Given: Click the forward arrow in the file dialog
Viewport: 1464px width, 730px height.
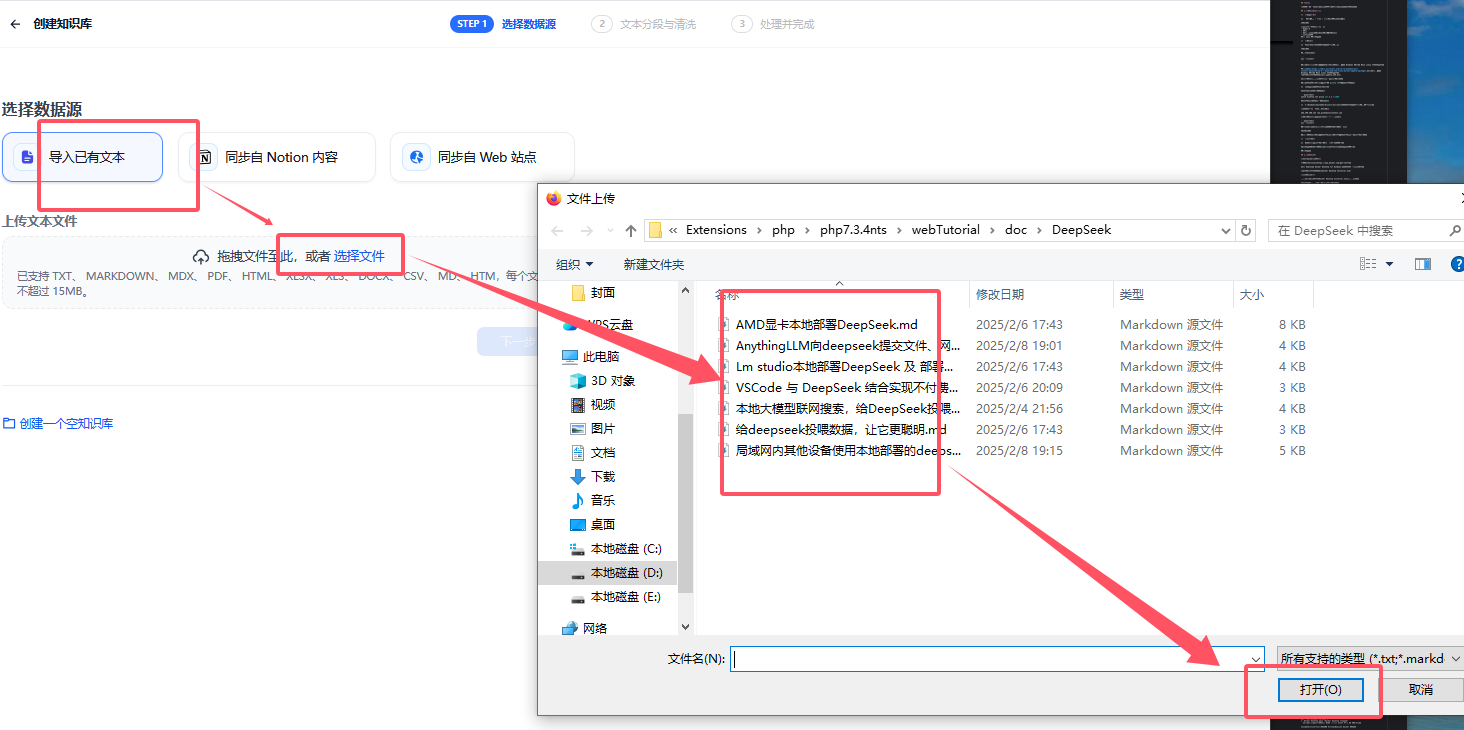Looking at the screenshot, I should pyautogui.click(x=587, y=230).
